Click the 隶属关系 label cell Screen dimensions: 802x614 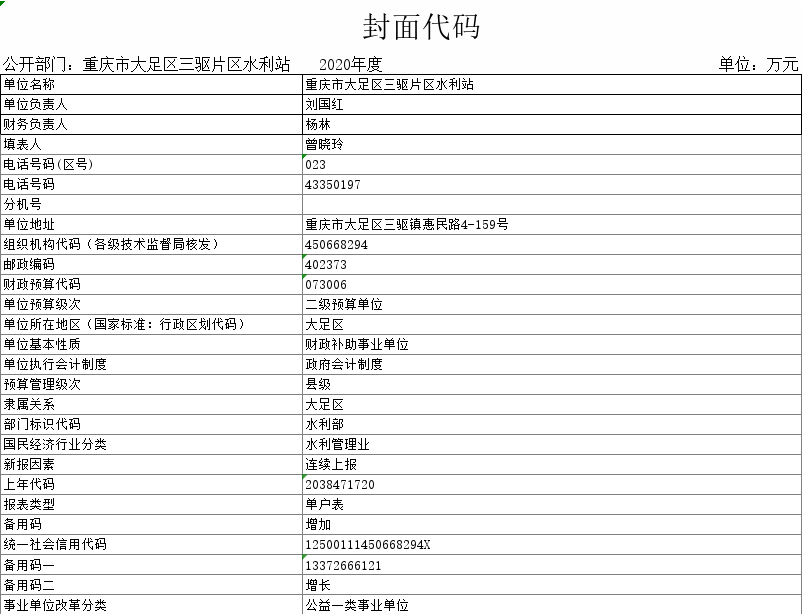pos(152,404)
